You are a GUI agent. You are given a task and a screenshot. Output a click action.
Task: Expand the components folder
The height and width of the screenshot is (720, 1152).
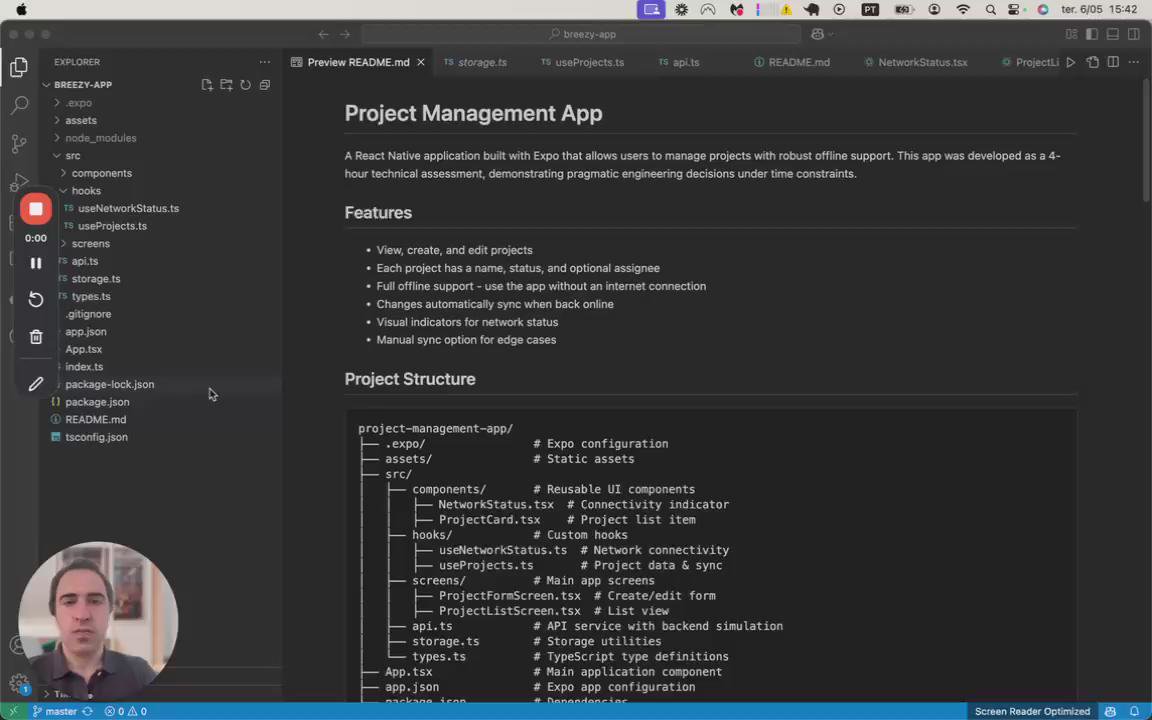(x=101, y=173)
